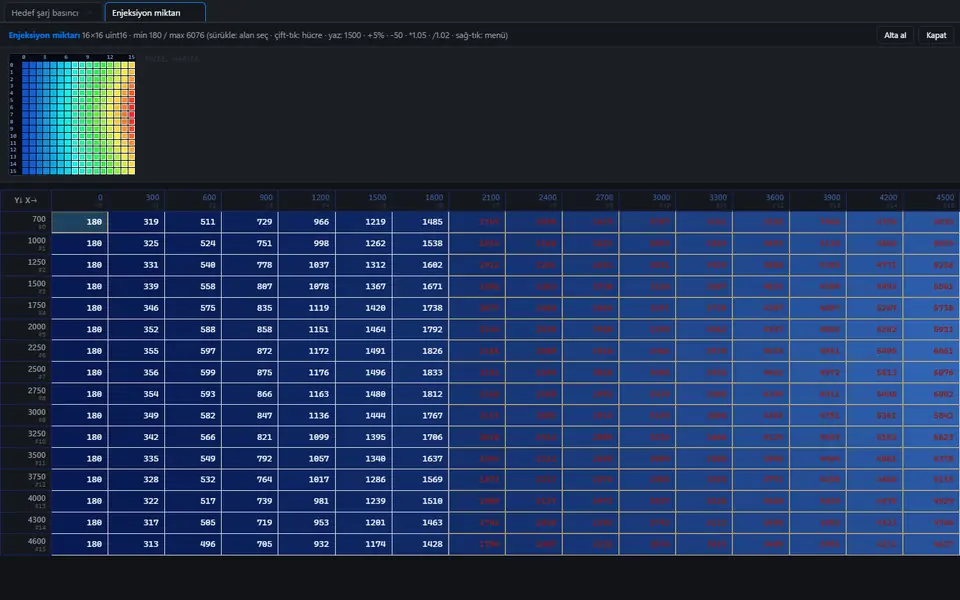The width and height of the screenshot is (960, 600).
Task: Click cell value 599 in row 2500
Action: click(x=193, y=372)
